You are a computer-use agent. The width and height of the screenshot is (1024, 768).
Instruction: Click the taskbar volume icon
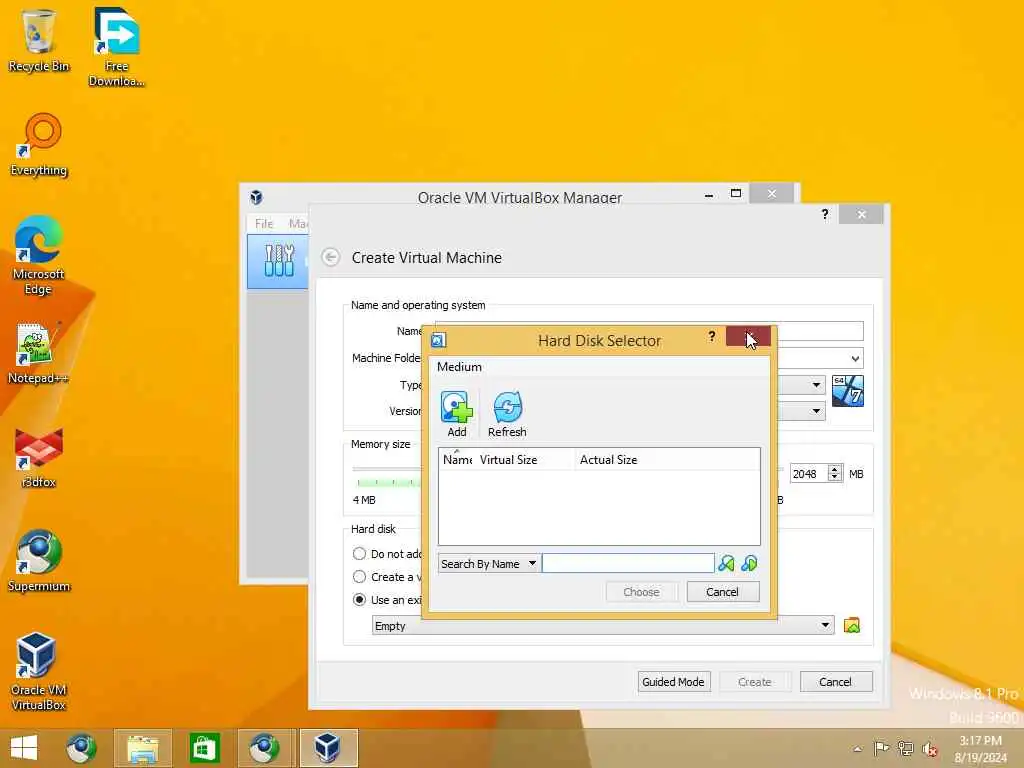pos(929,748)
